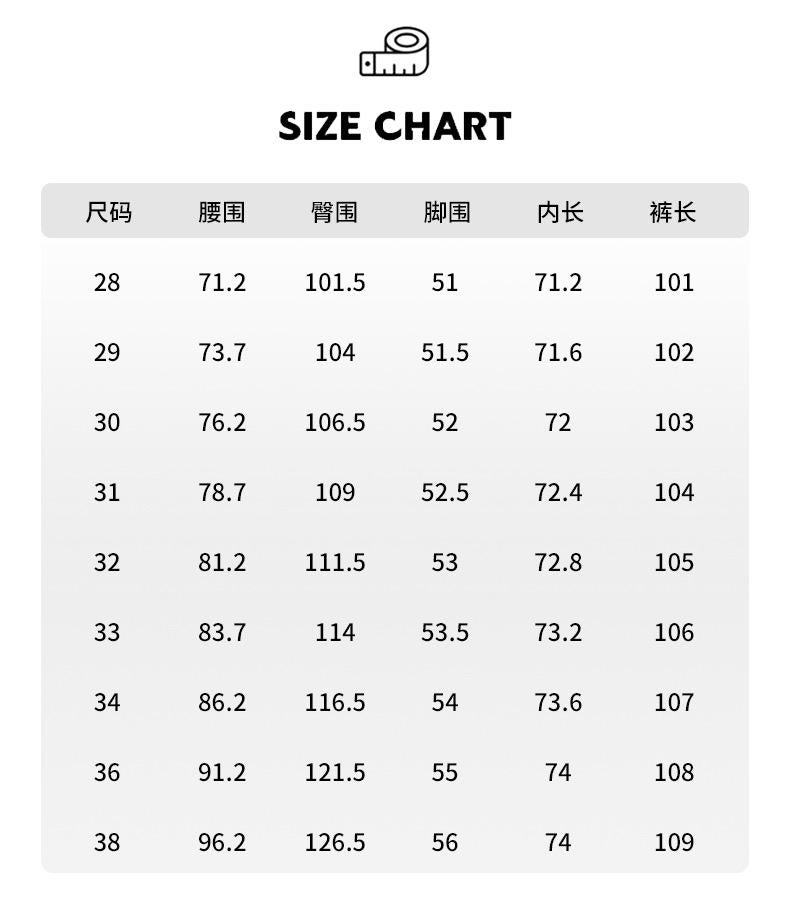This screenshot has height=898, width=790.
Task: Click hip value 121.5
Action: pos(335,773)
